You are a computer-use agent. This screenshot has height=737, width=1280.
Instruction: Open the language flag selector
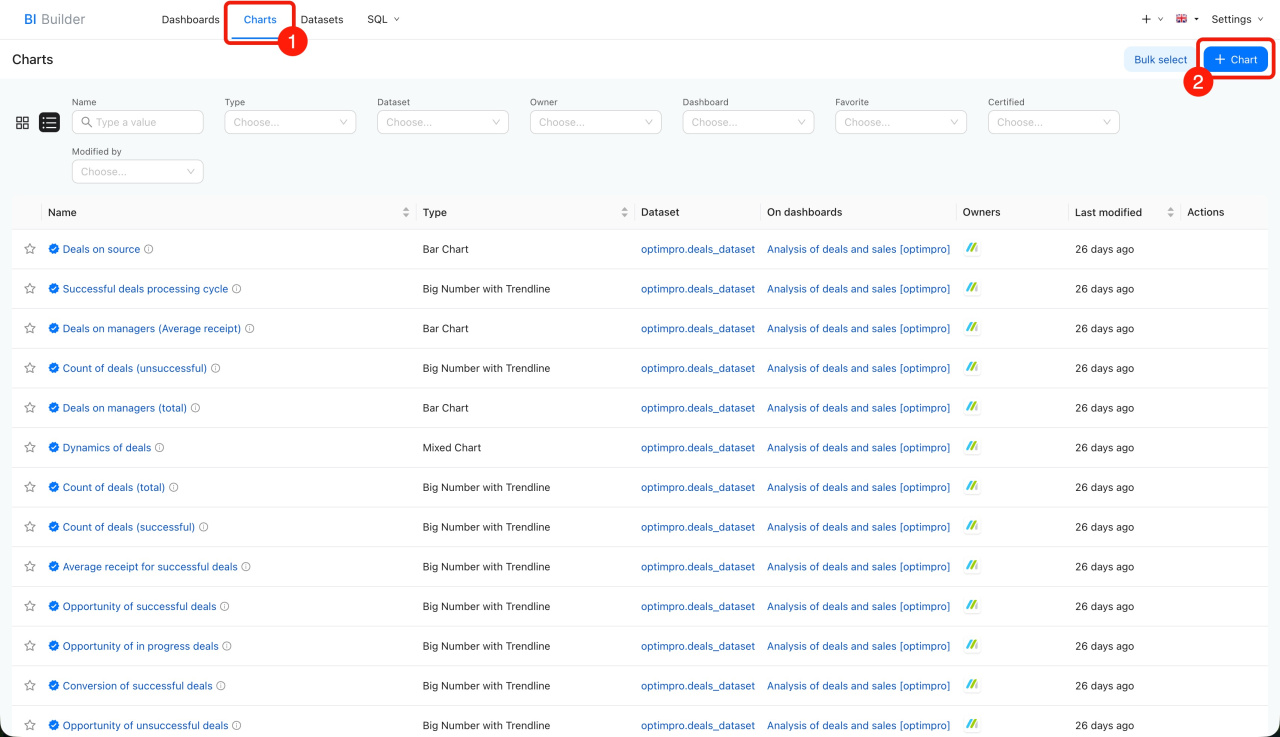(1187, 19)
